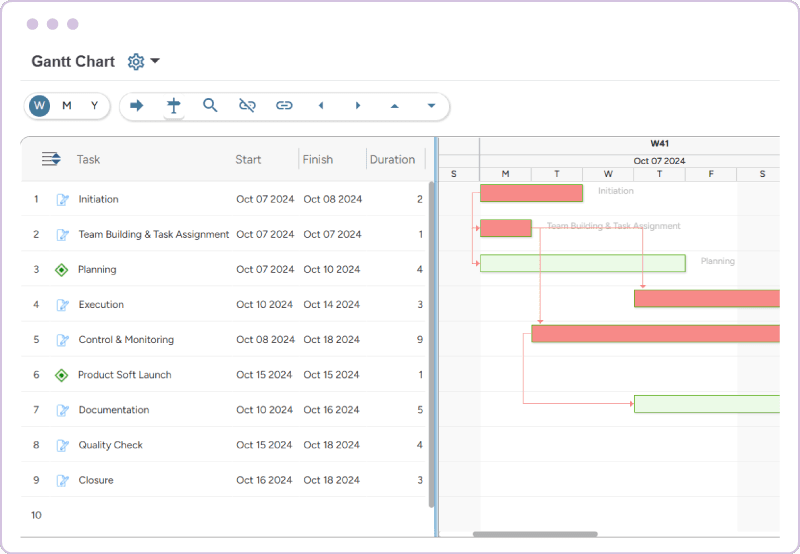Click the left triangle outdent icon

click(x=321, y=106)
